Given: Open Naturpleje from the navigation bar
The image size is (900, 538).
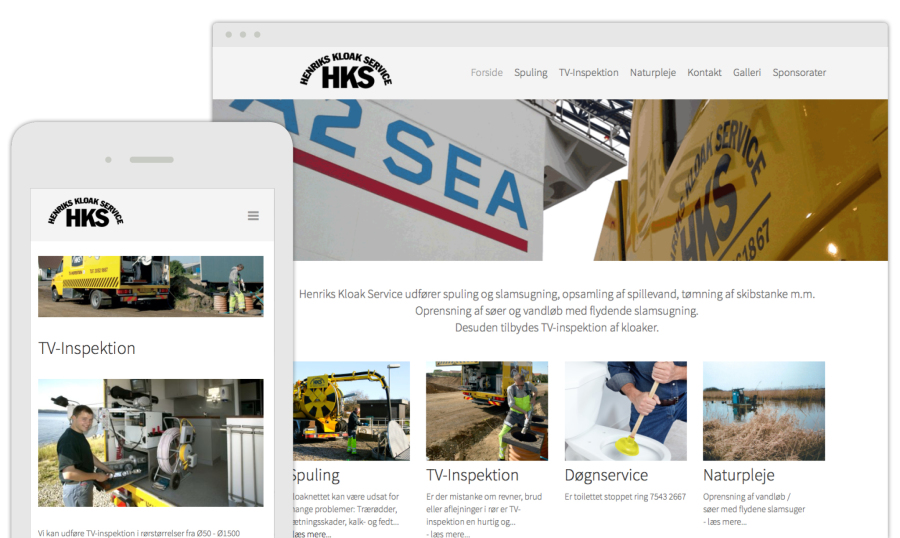Looking at the screenshot, I should pyautogui.click(x=652, y=73).
